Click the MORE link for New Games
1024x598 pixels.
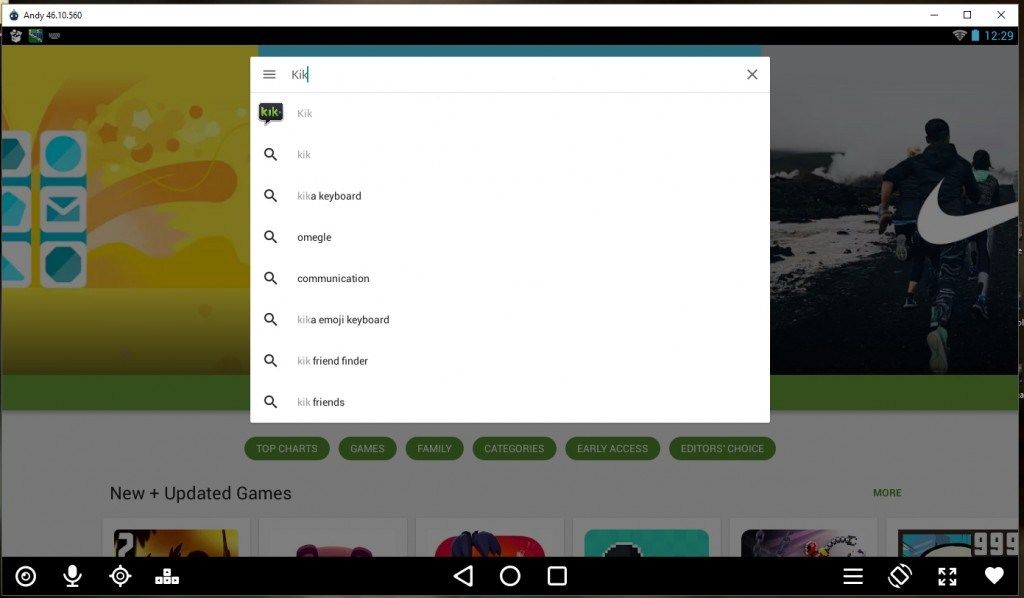pyautogui.click(x=887, y=493)
